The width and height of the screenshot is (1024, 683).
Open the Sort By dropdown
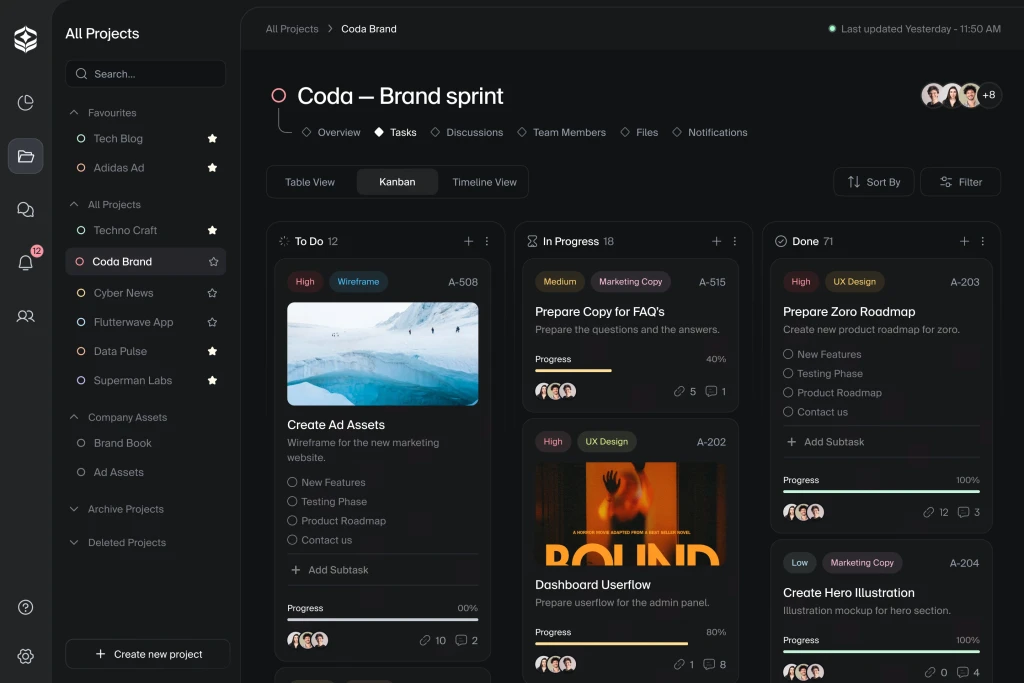click(x=873, y=182)
